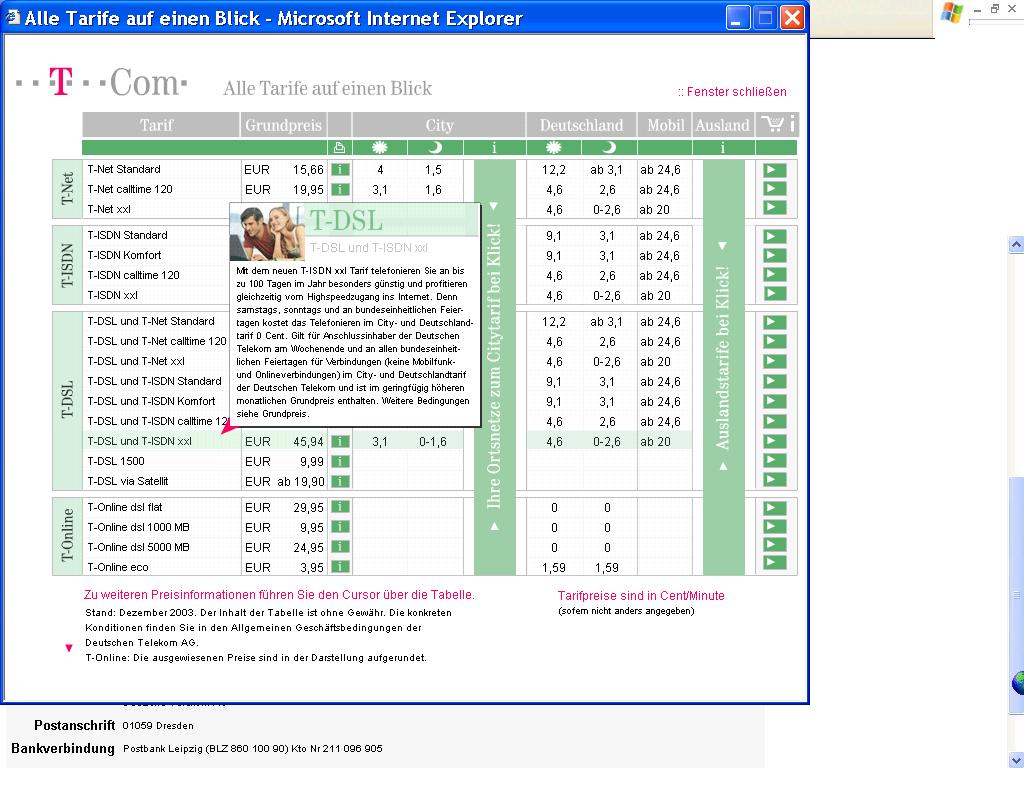Click the T-Com logo
This screenshot has height=799, width=1024.
(102, 82)
